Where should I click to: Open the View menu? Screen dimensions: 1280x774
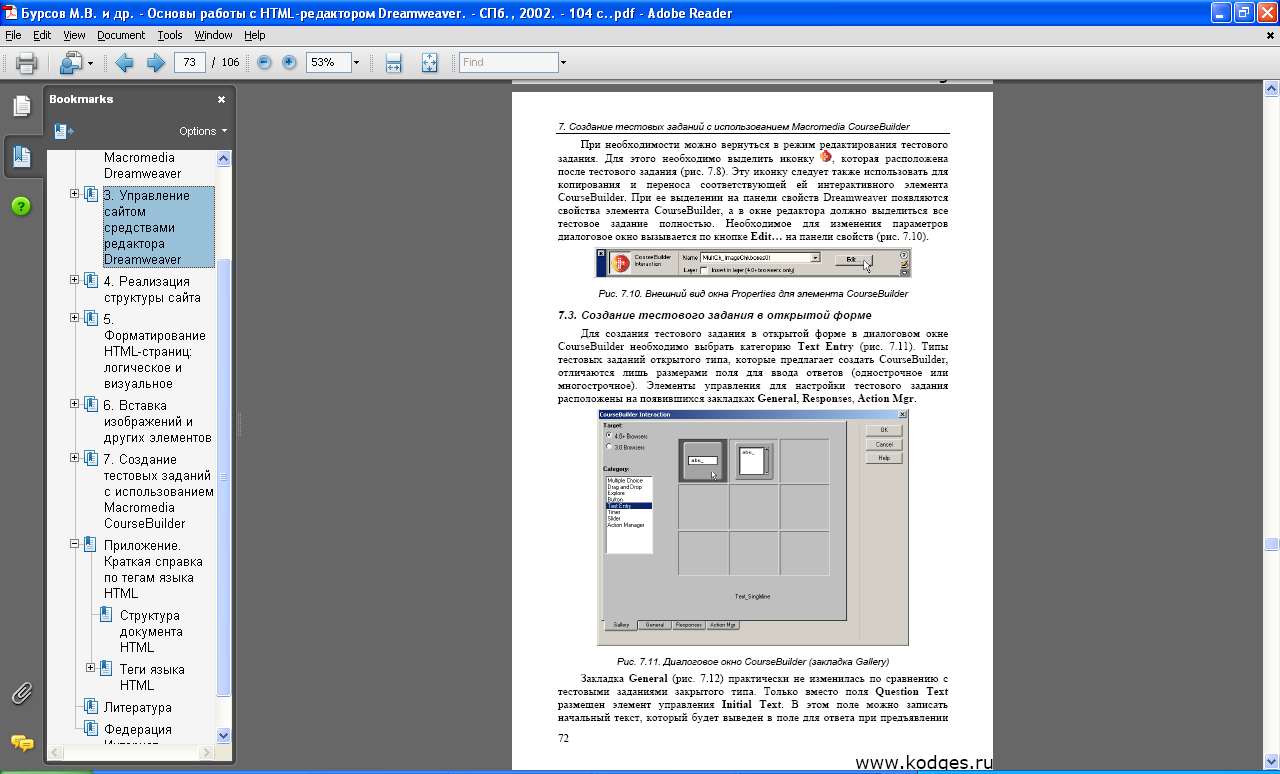[74, 35]
